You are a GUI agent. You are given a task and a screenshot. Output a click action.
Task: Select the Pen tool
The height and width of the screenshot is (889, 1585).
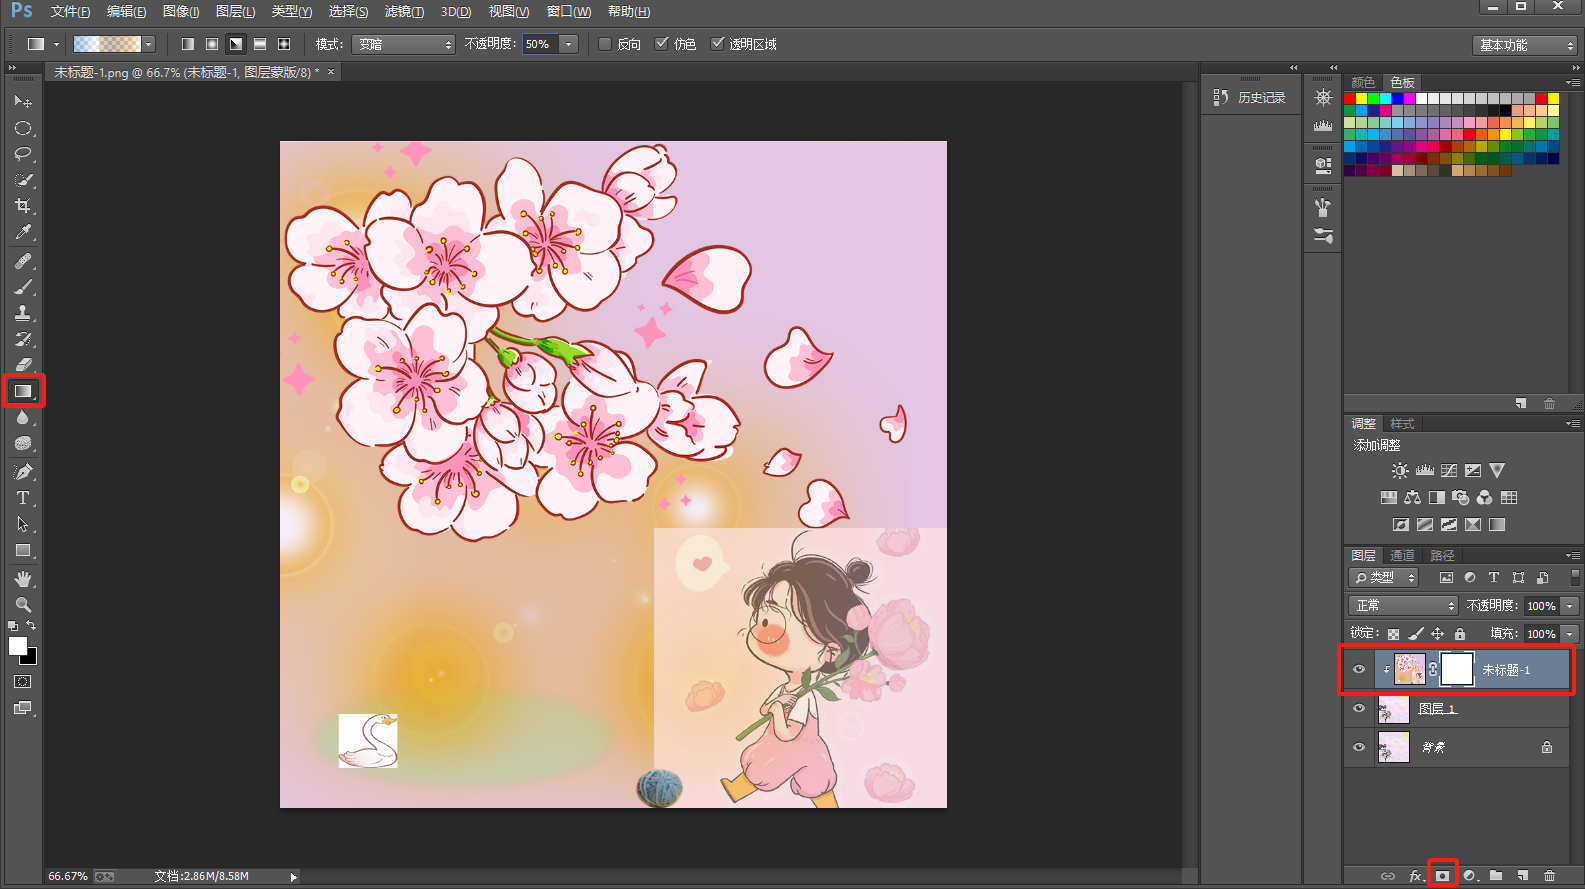tap(23, 472)
